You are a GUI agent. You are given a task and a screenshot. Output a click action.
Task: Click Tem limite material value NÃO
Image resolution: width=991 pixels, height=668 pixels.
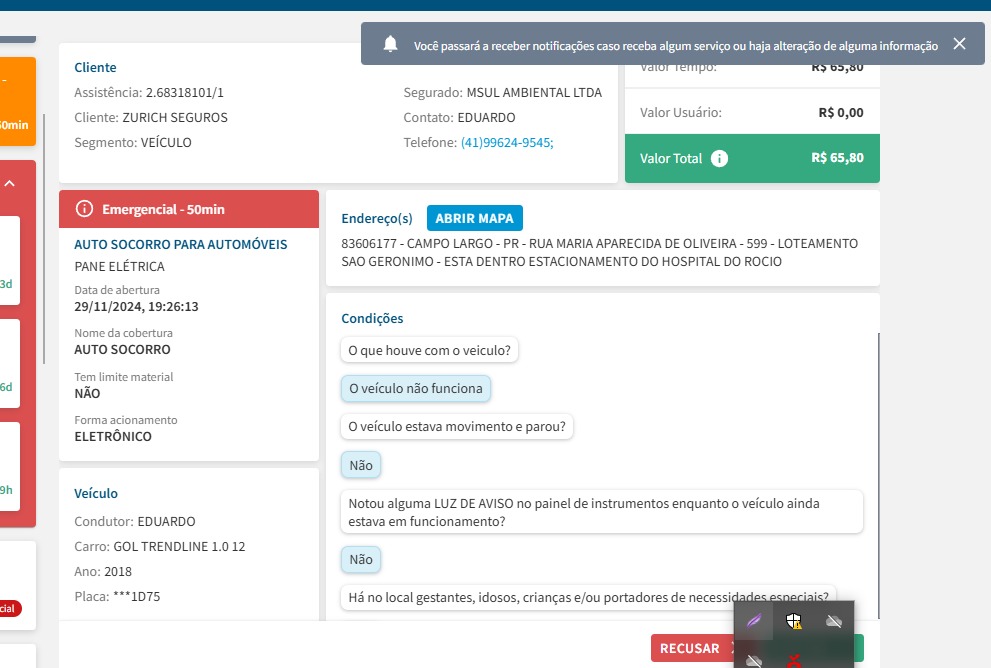click(x=87, y=393)
